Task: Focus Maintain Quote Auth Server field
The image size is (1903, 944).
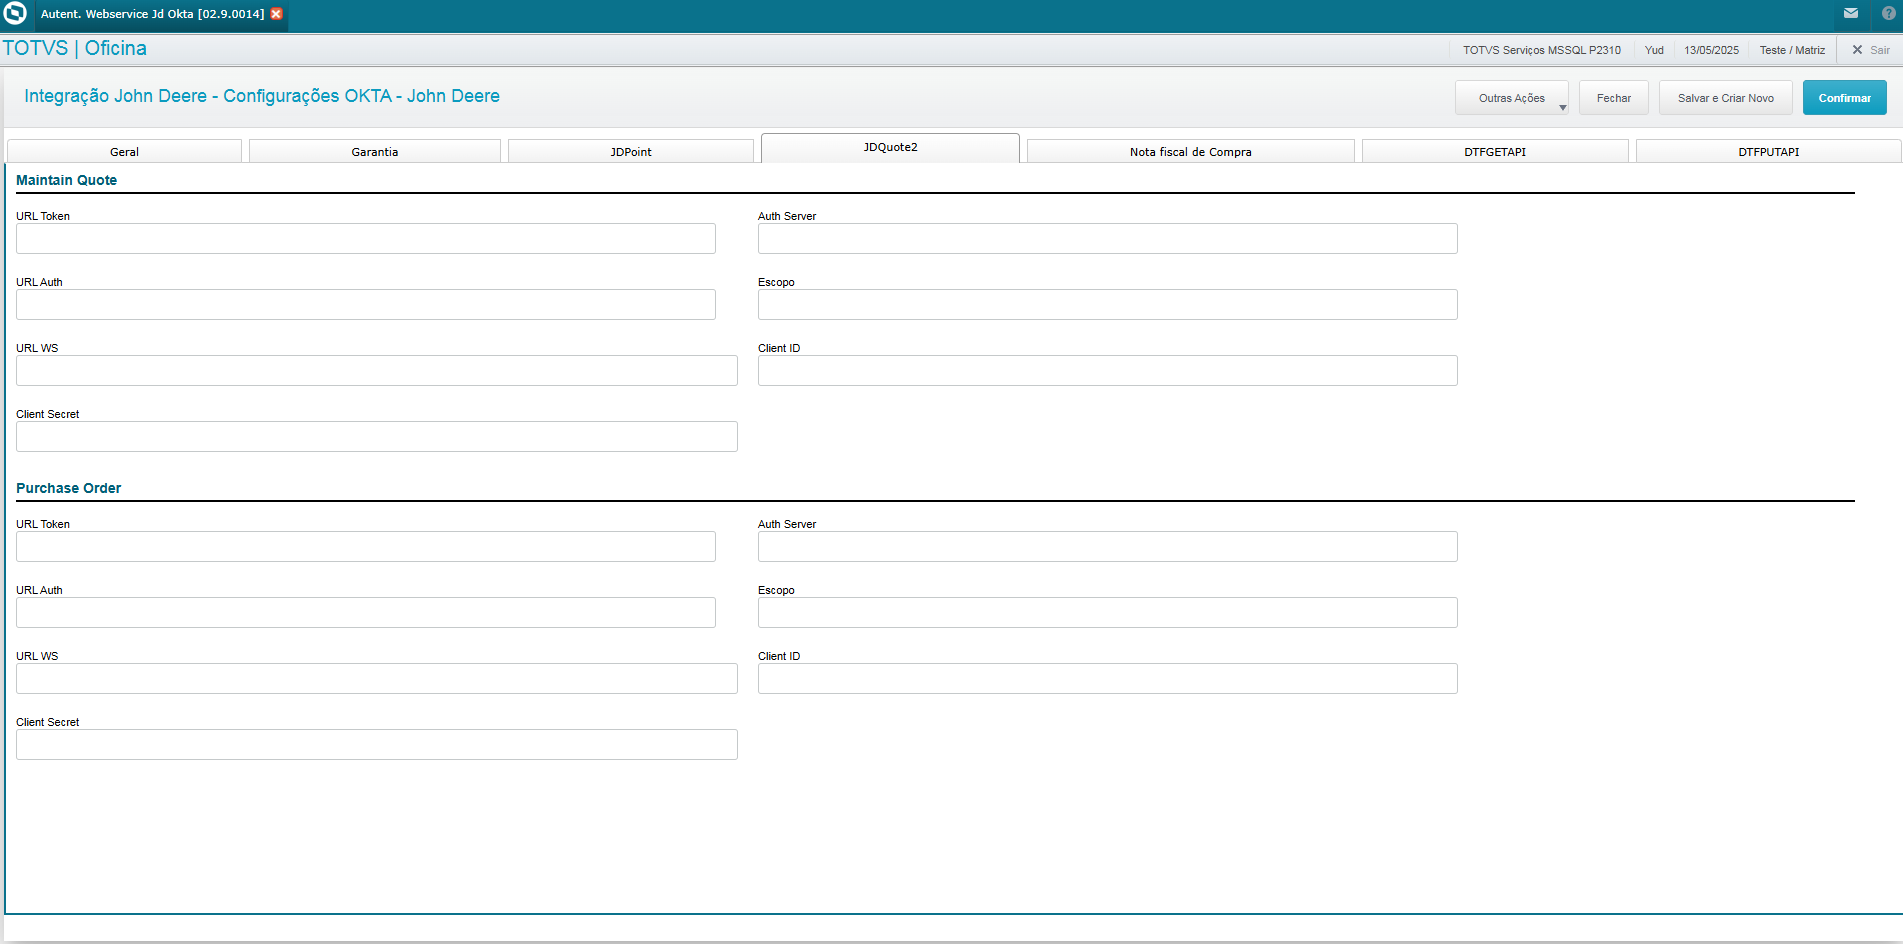Action: (1108, 239)
